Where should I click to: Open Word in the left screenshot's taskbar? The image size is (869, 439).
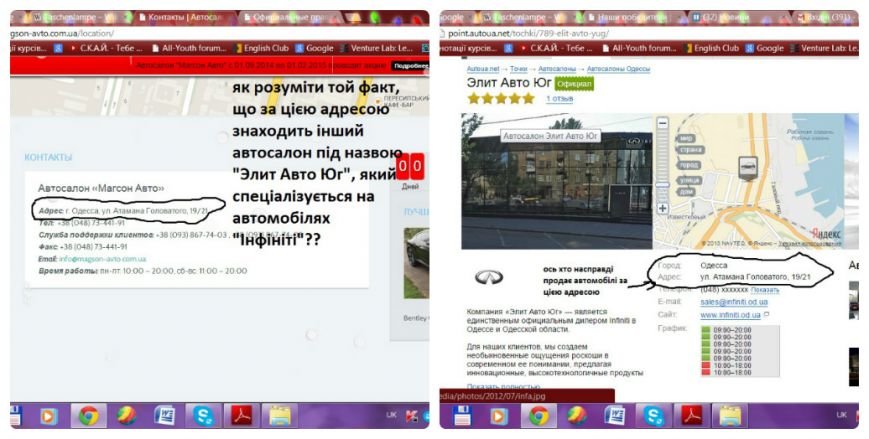pos(165,415)
